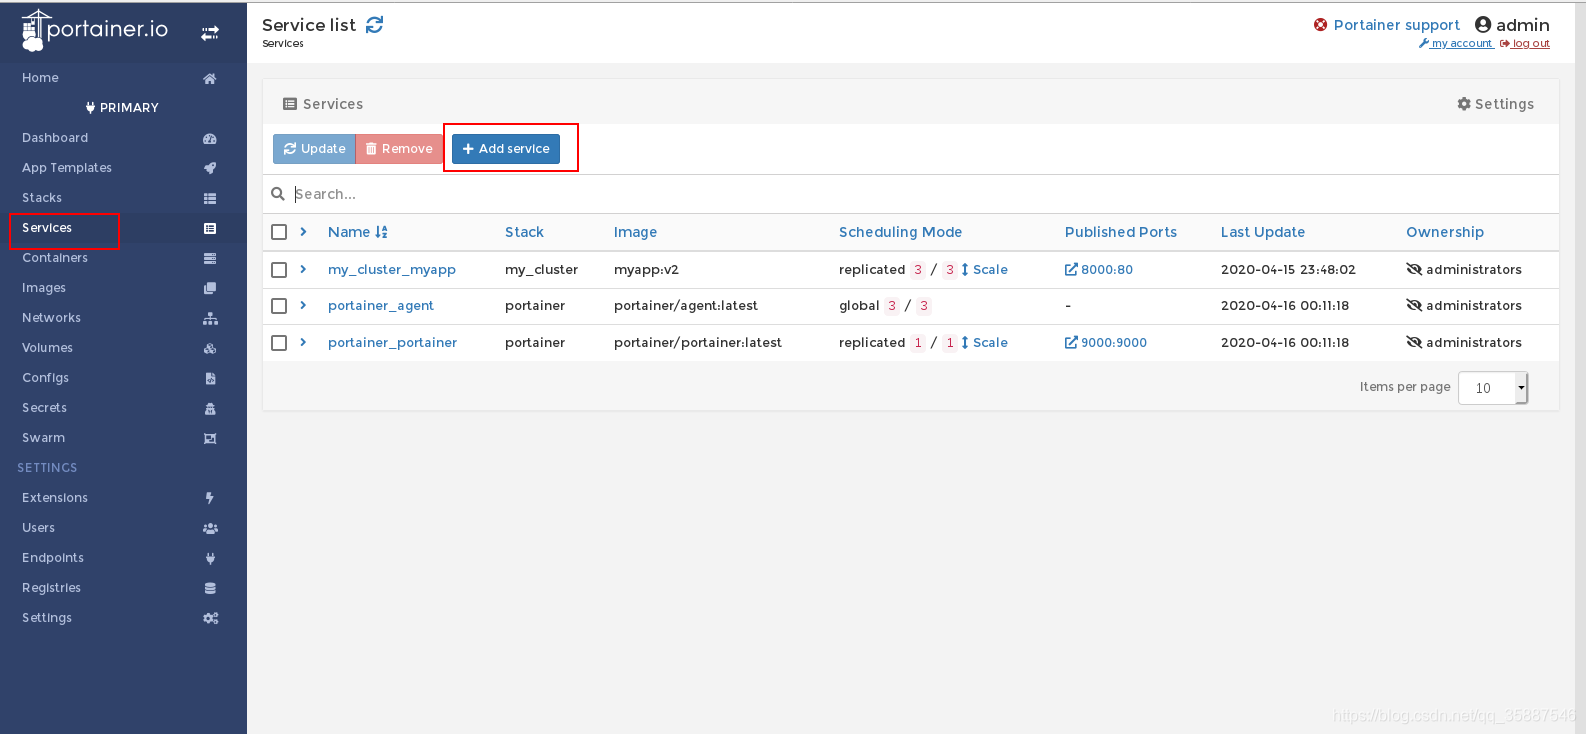Screen dimensions: 1586x734
Task: Click the Services list icon in sidebar
Action: 210,228
